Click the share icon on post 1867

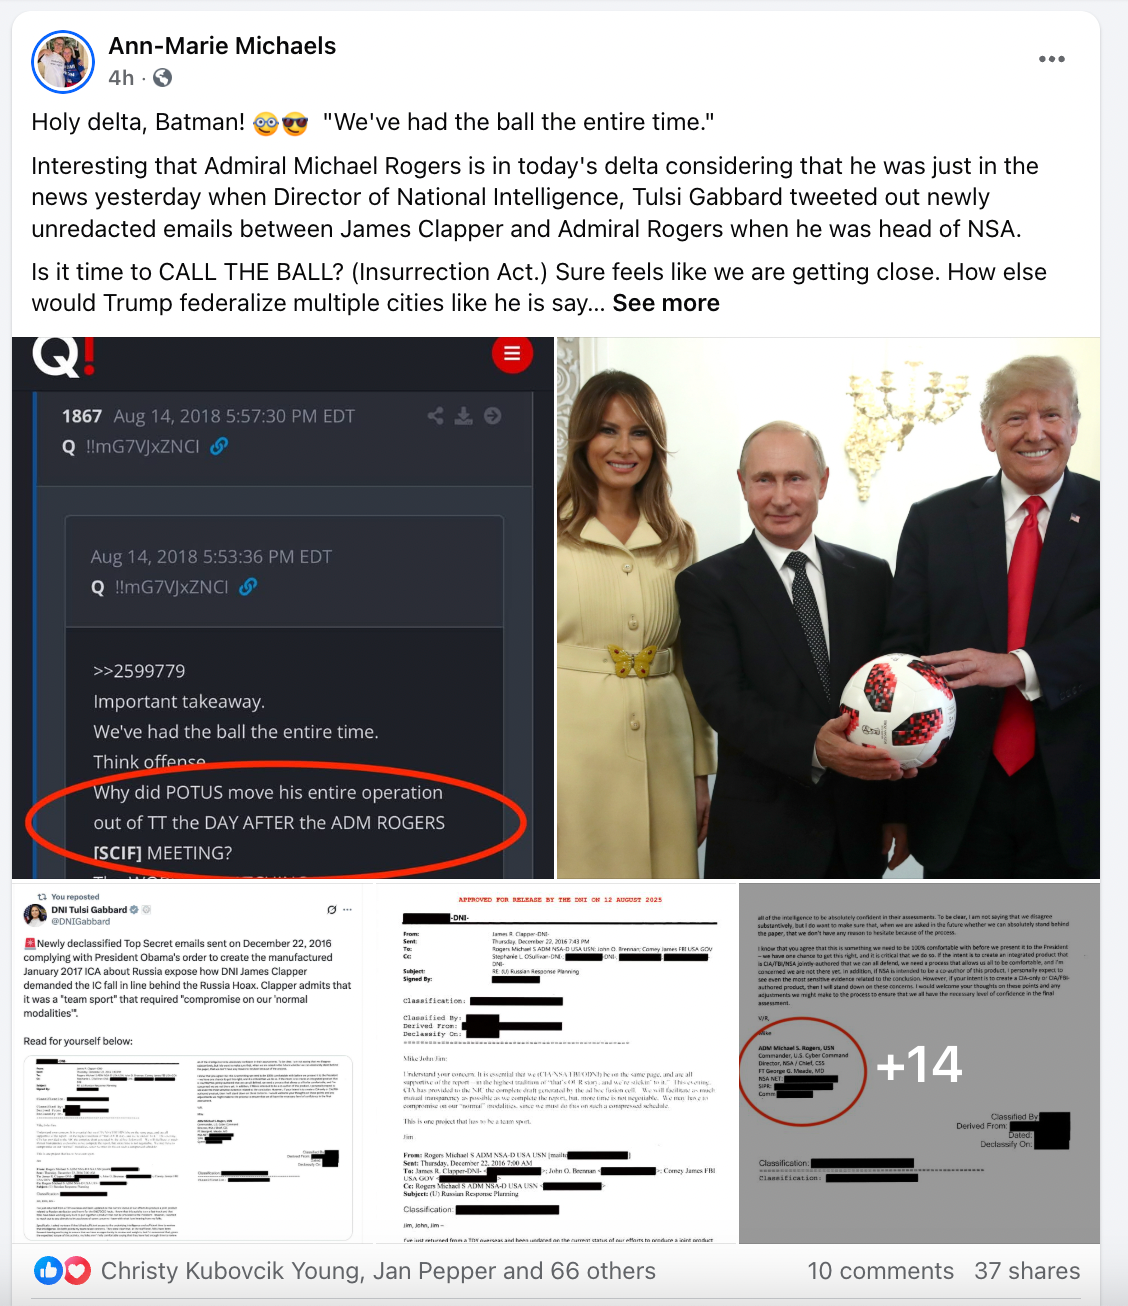436,416
